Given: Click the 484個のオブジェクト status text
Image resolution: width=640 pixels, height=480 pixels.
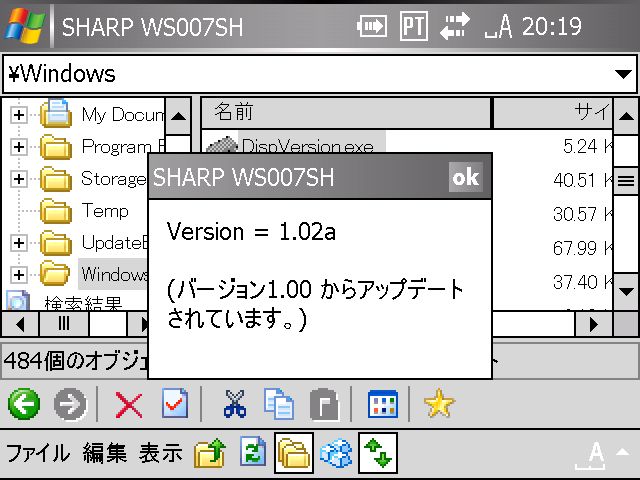Looking at the screenshot, I should click(x=76, y=361).
